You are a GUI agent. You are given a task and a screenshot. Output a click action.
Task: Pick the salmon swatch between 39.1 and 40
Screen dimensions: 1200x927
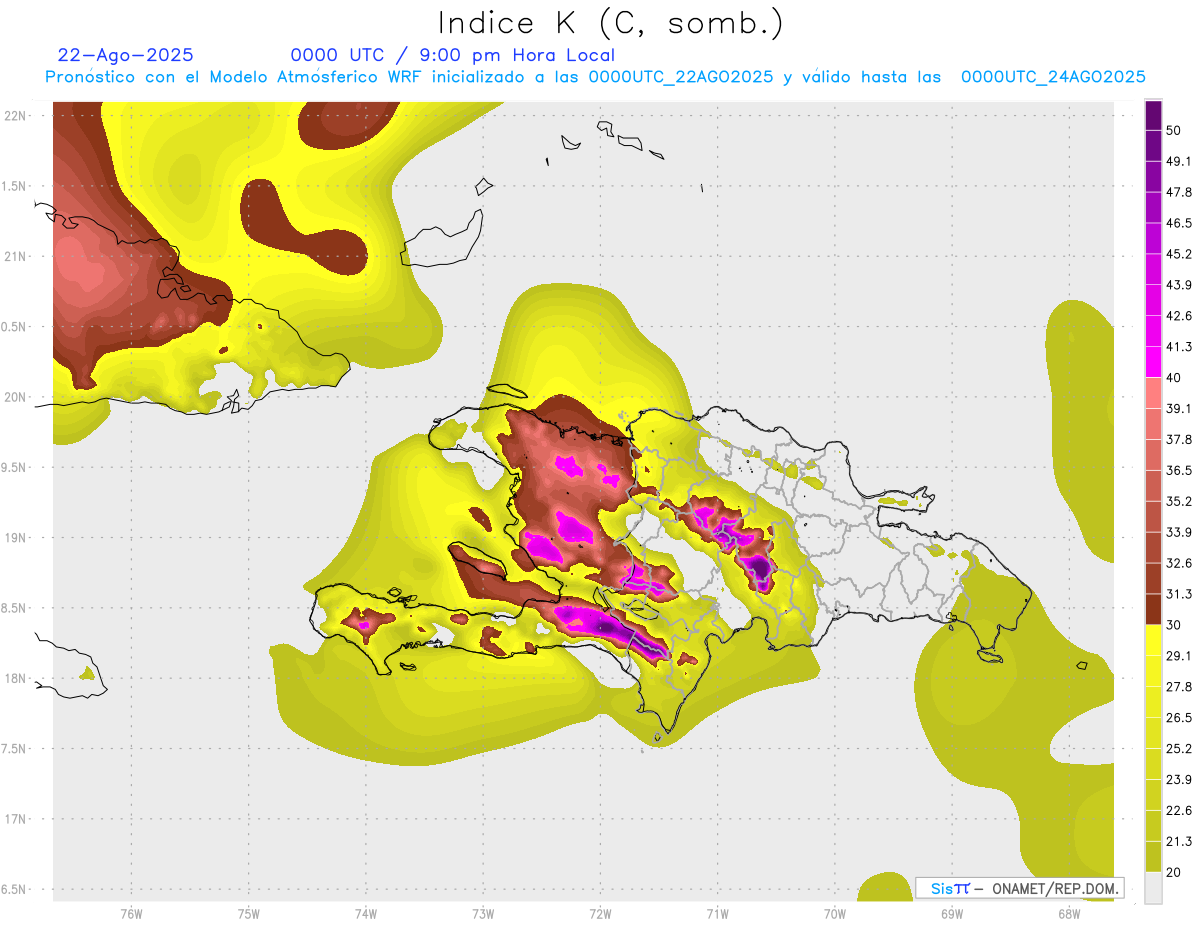[1153, 393]
